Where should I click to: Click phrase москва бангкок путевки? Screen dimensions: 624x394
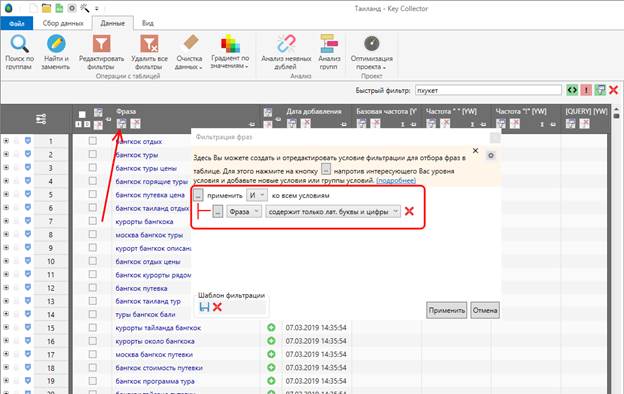(154, 354)
